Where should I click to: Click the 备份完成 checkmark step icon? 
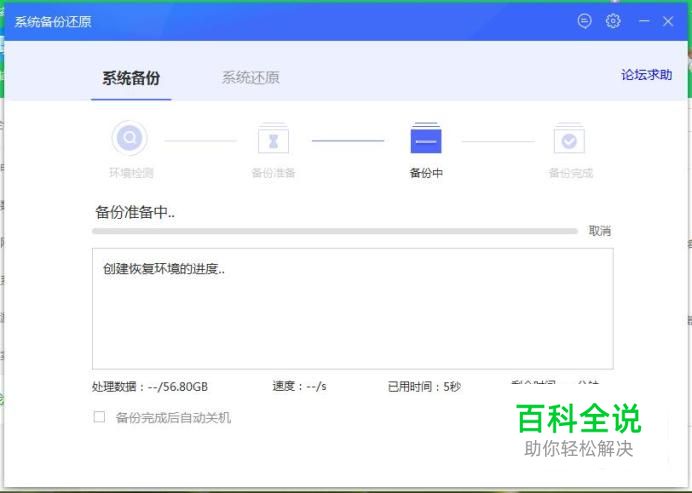[569, 139]
